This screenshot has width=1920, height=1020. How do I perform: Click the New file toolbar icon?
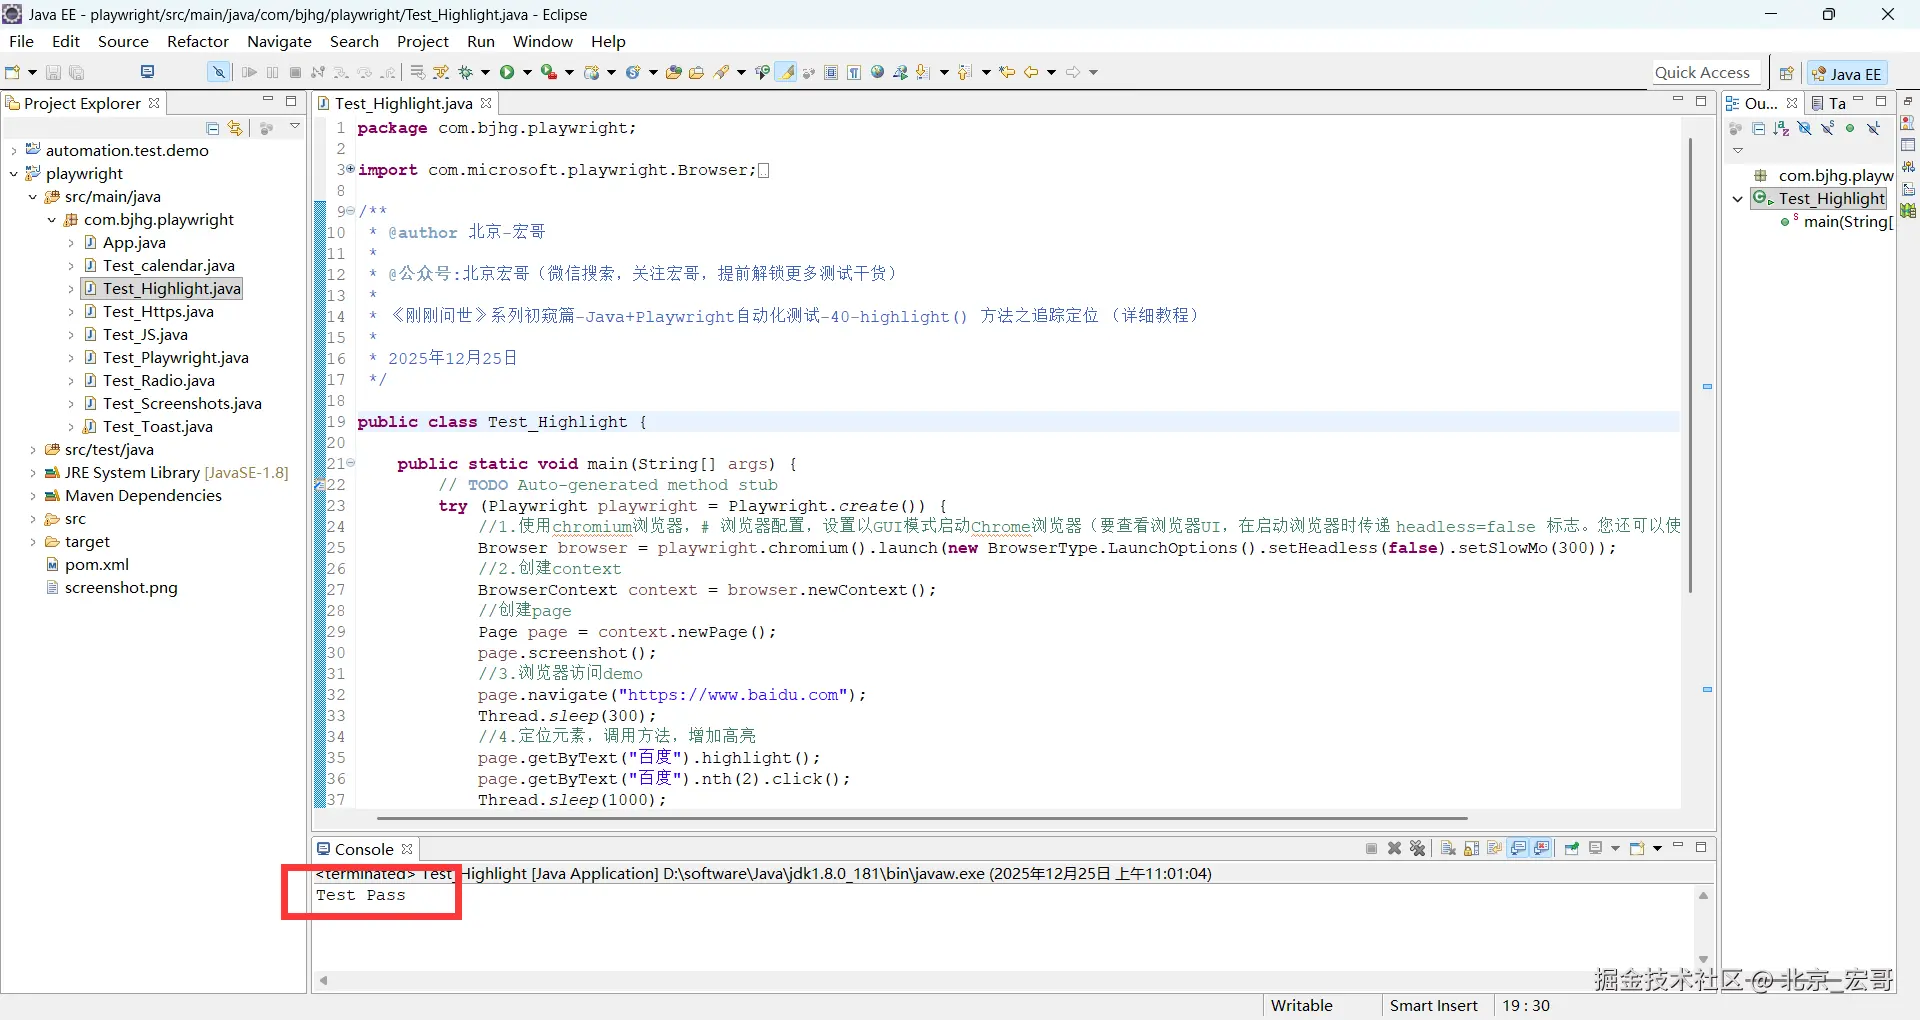(x=13, y=72)
